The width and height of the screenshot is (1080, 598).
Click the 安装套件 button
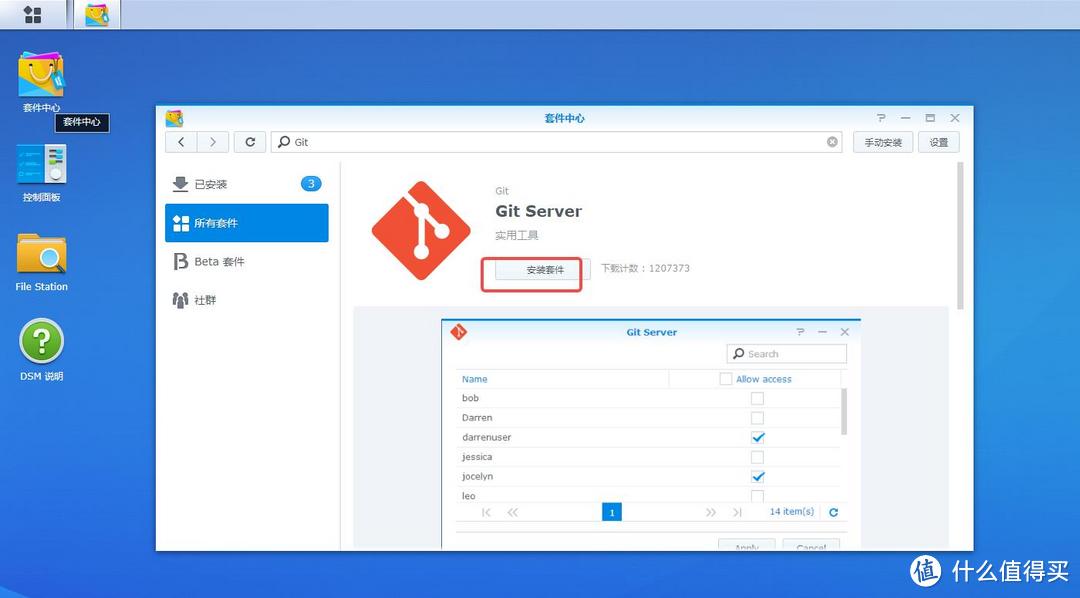tap(543, 269)
